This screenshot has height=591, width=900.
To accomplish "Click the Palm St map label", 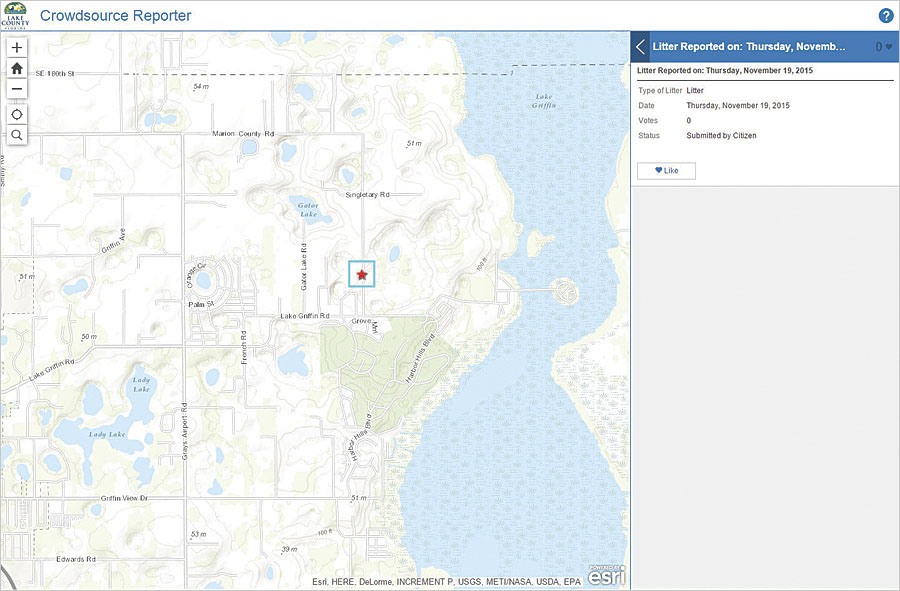I will click(x=201, y=304).
